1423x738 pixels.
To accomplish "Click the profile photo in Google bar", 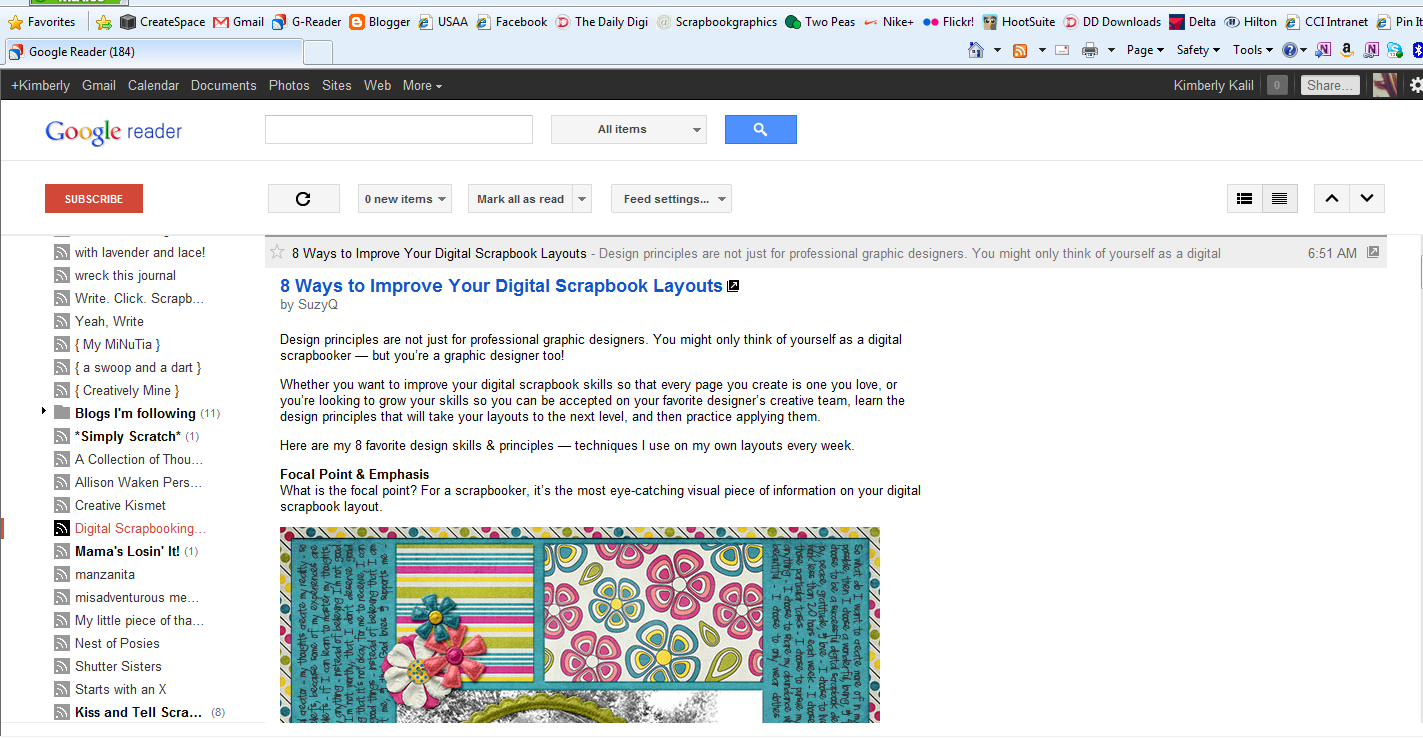I will pyautogui.click(x=1385, y=86).
